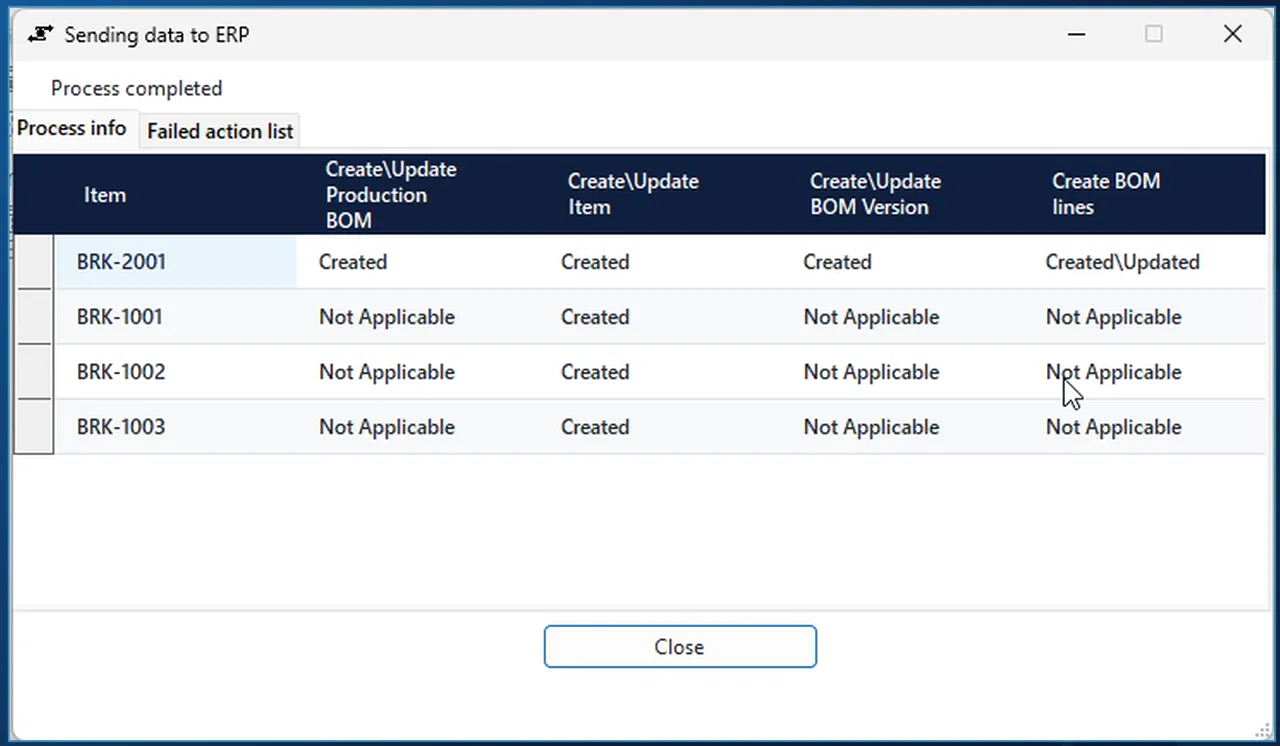Click BRK-2001's Production BOM Created cell
The width and height of the screenshot is (1280, 746).
(417, 262)
